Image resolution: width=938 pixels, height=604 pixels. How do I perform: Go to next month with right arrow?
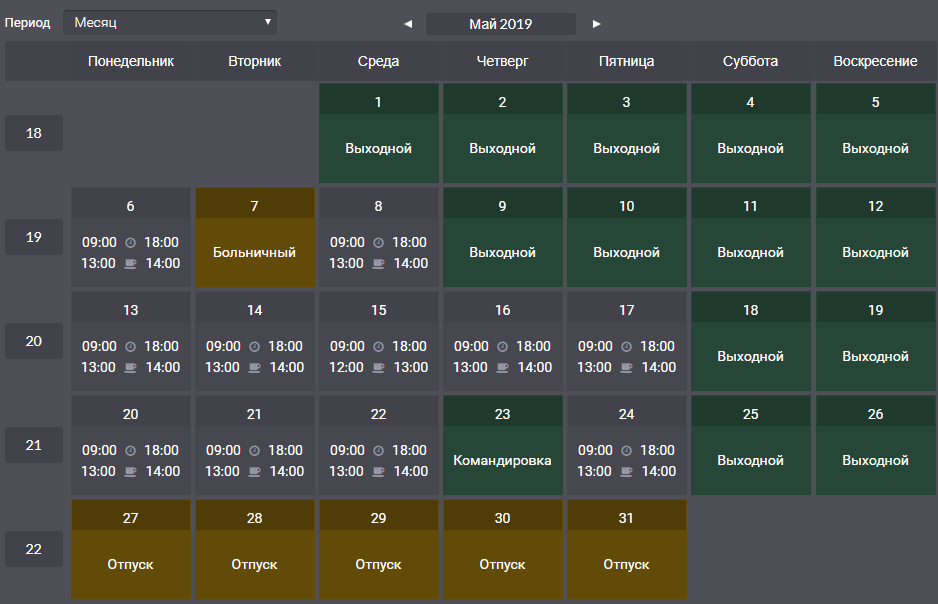[597, 23]
